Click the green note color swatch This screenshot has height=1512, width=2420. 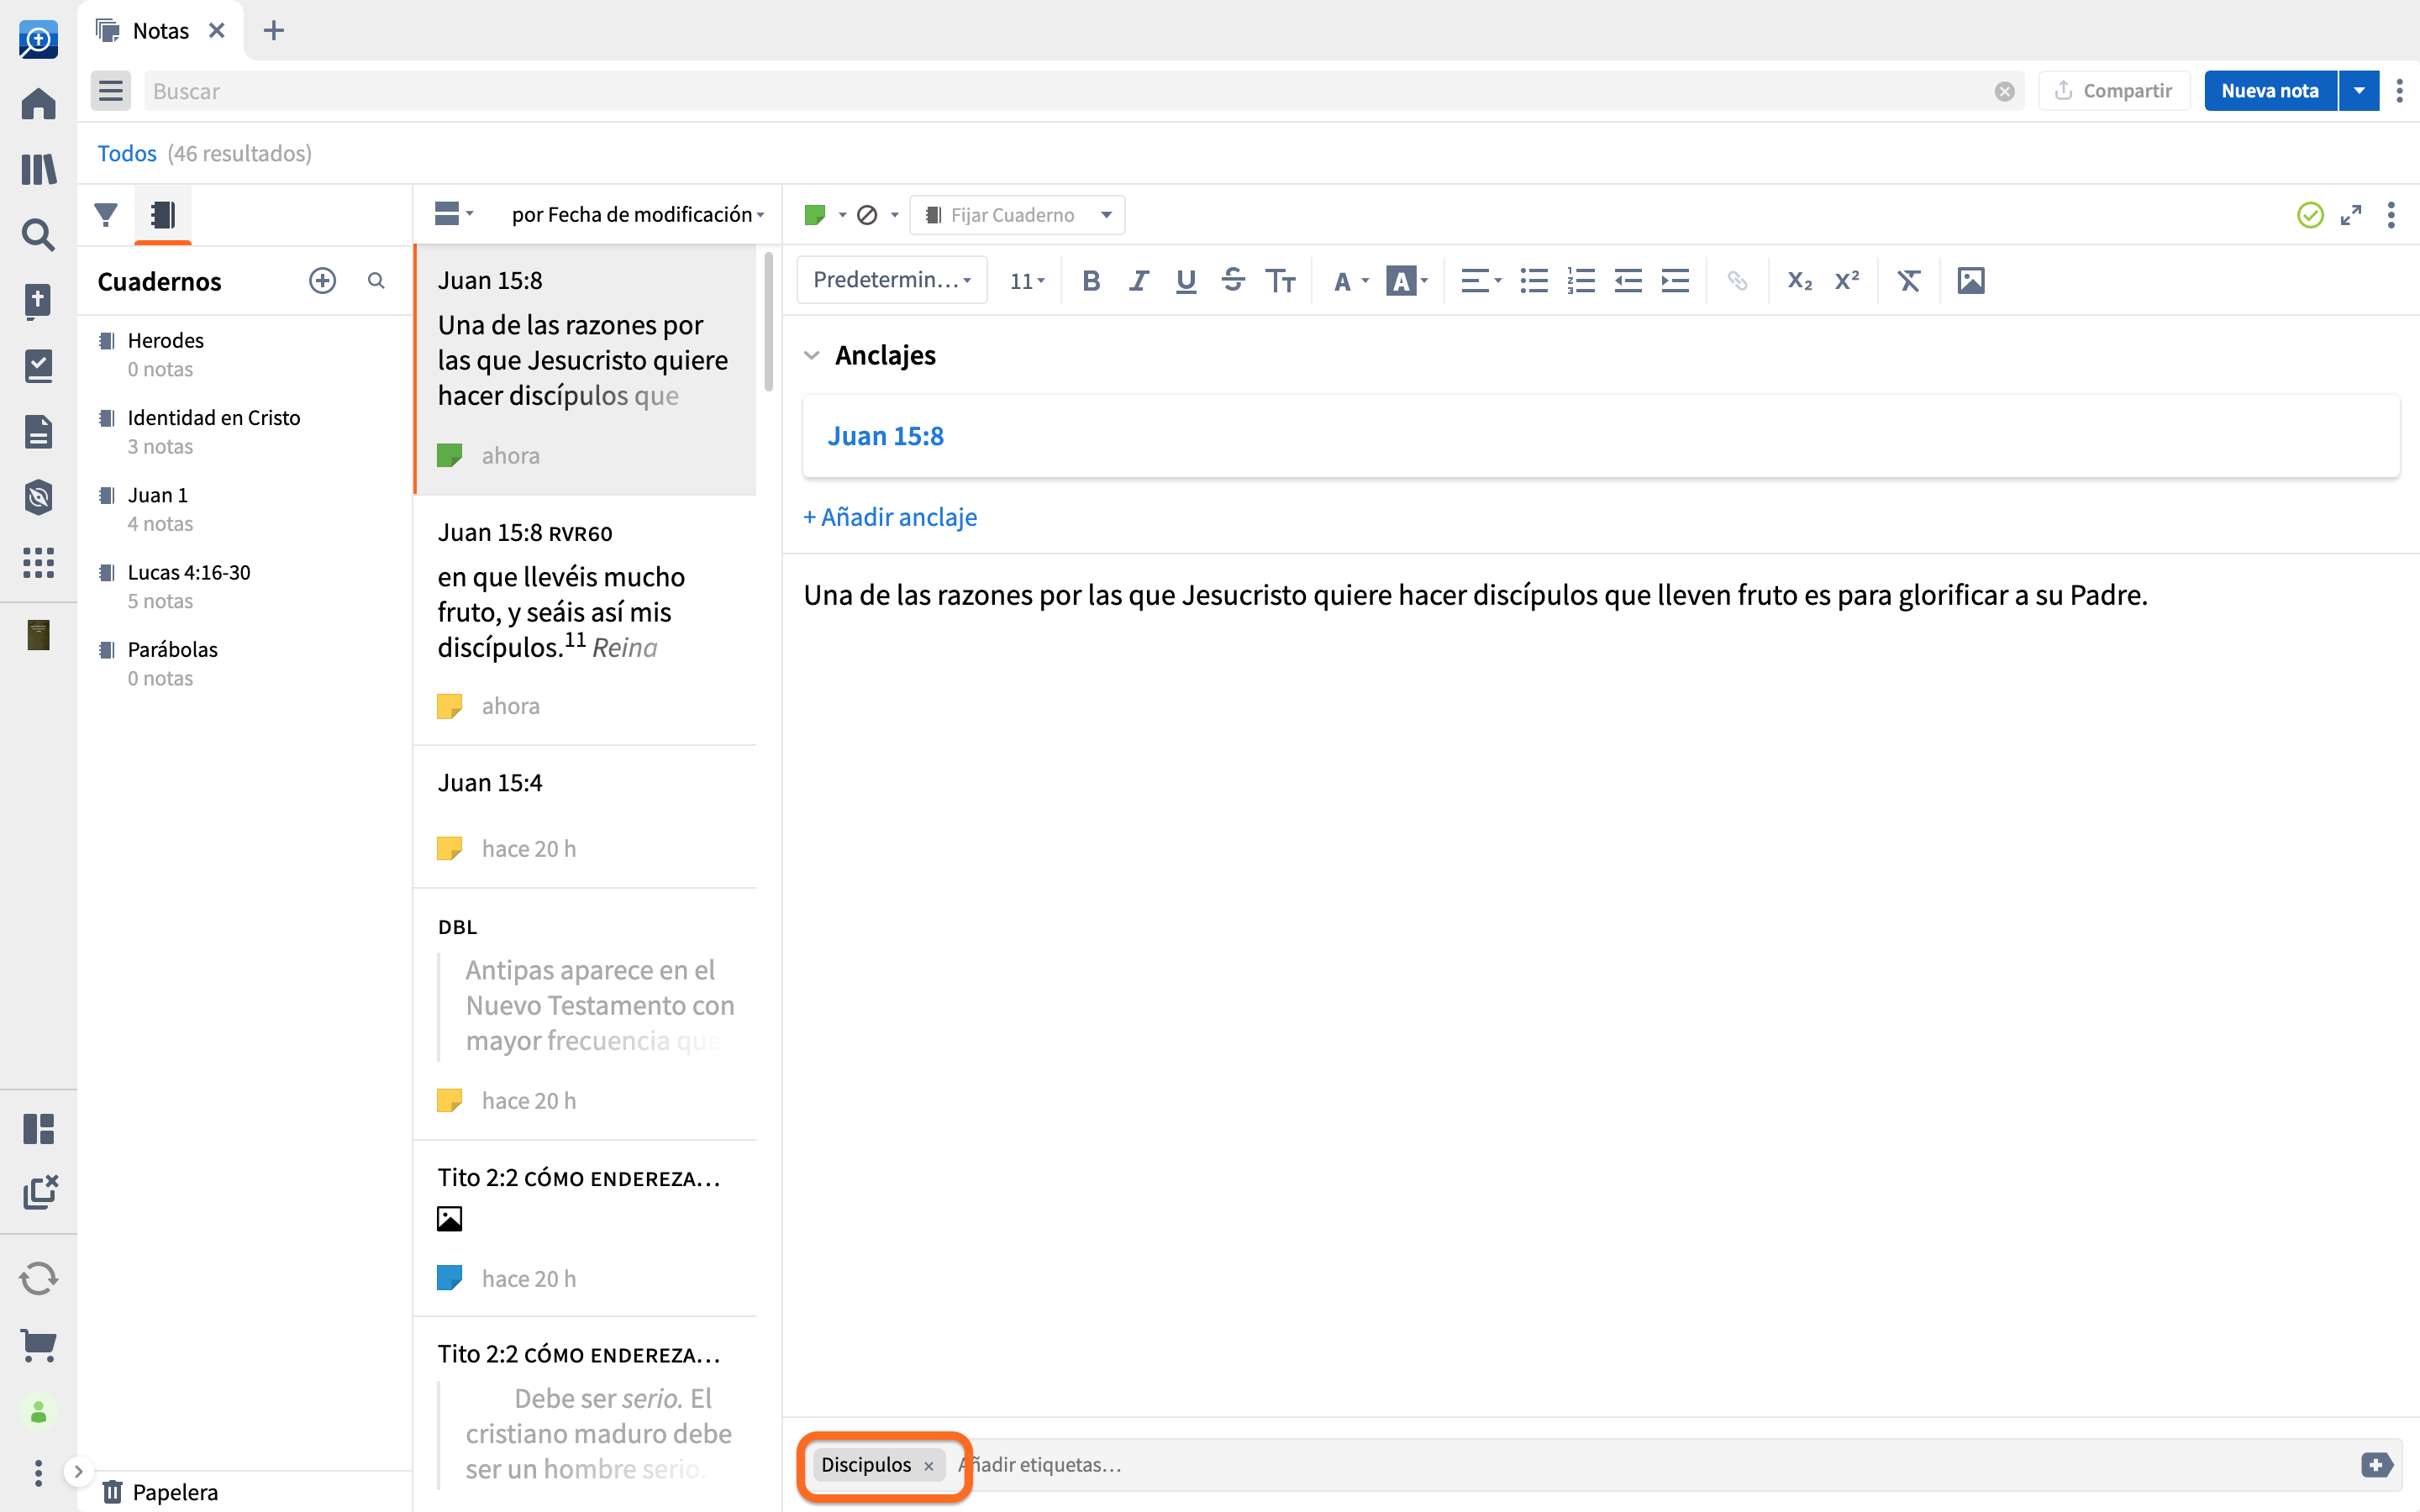[x=815, y=215]
